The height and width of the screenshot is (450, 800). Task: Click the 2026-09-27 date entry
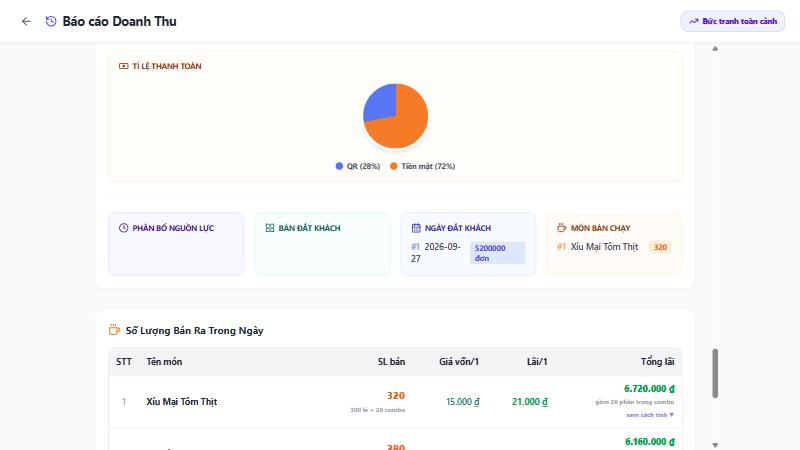(436, 253)
